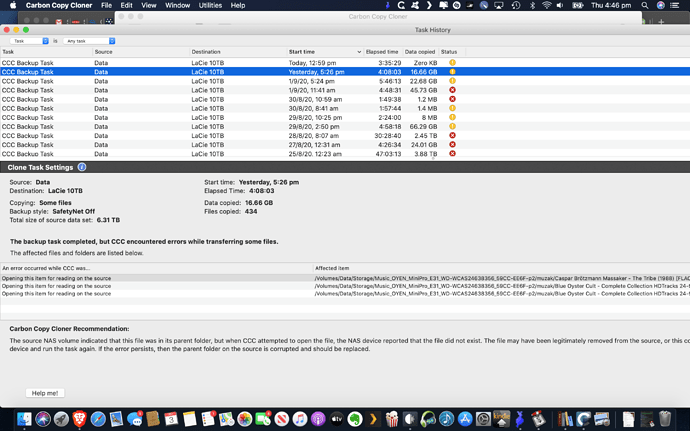690x431 pixels.
Task: Open Calendar in the Dock
Action: (171, 419)
